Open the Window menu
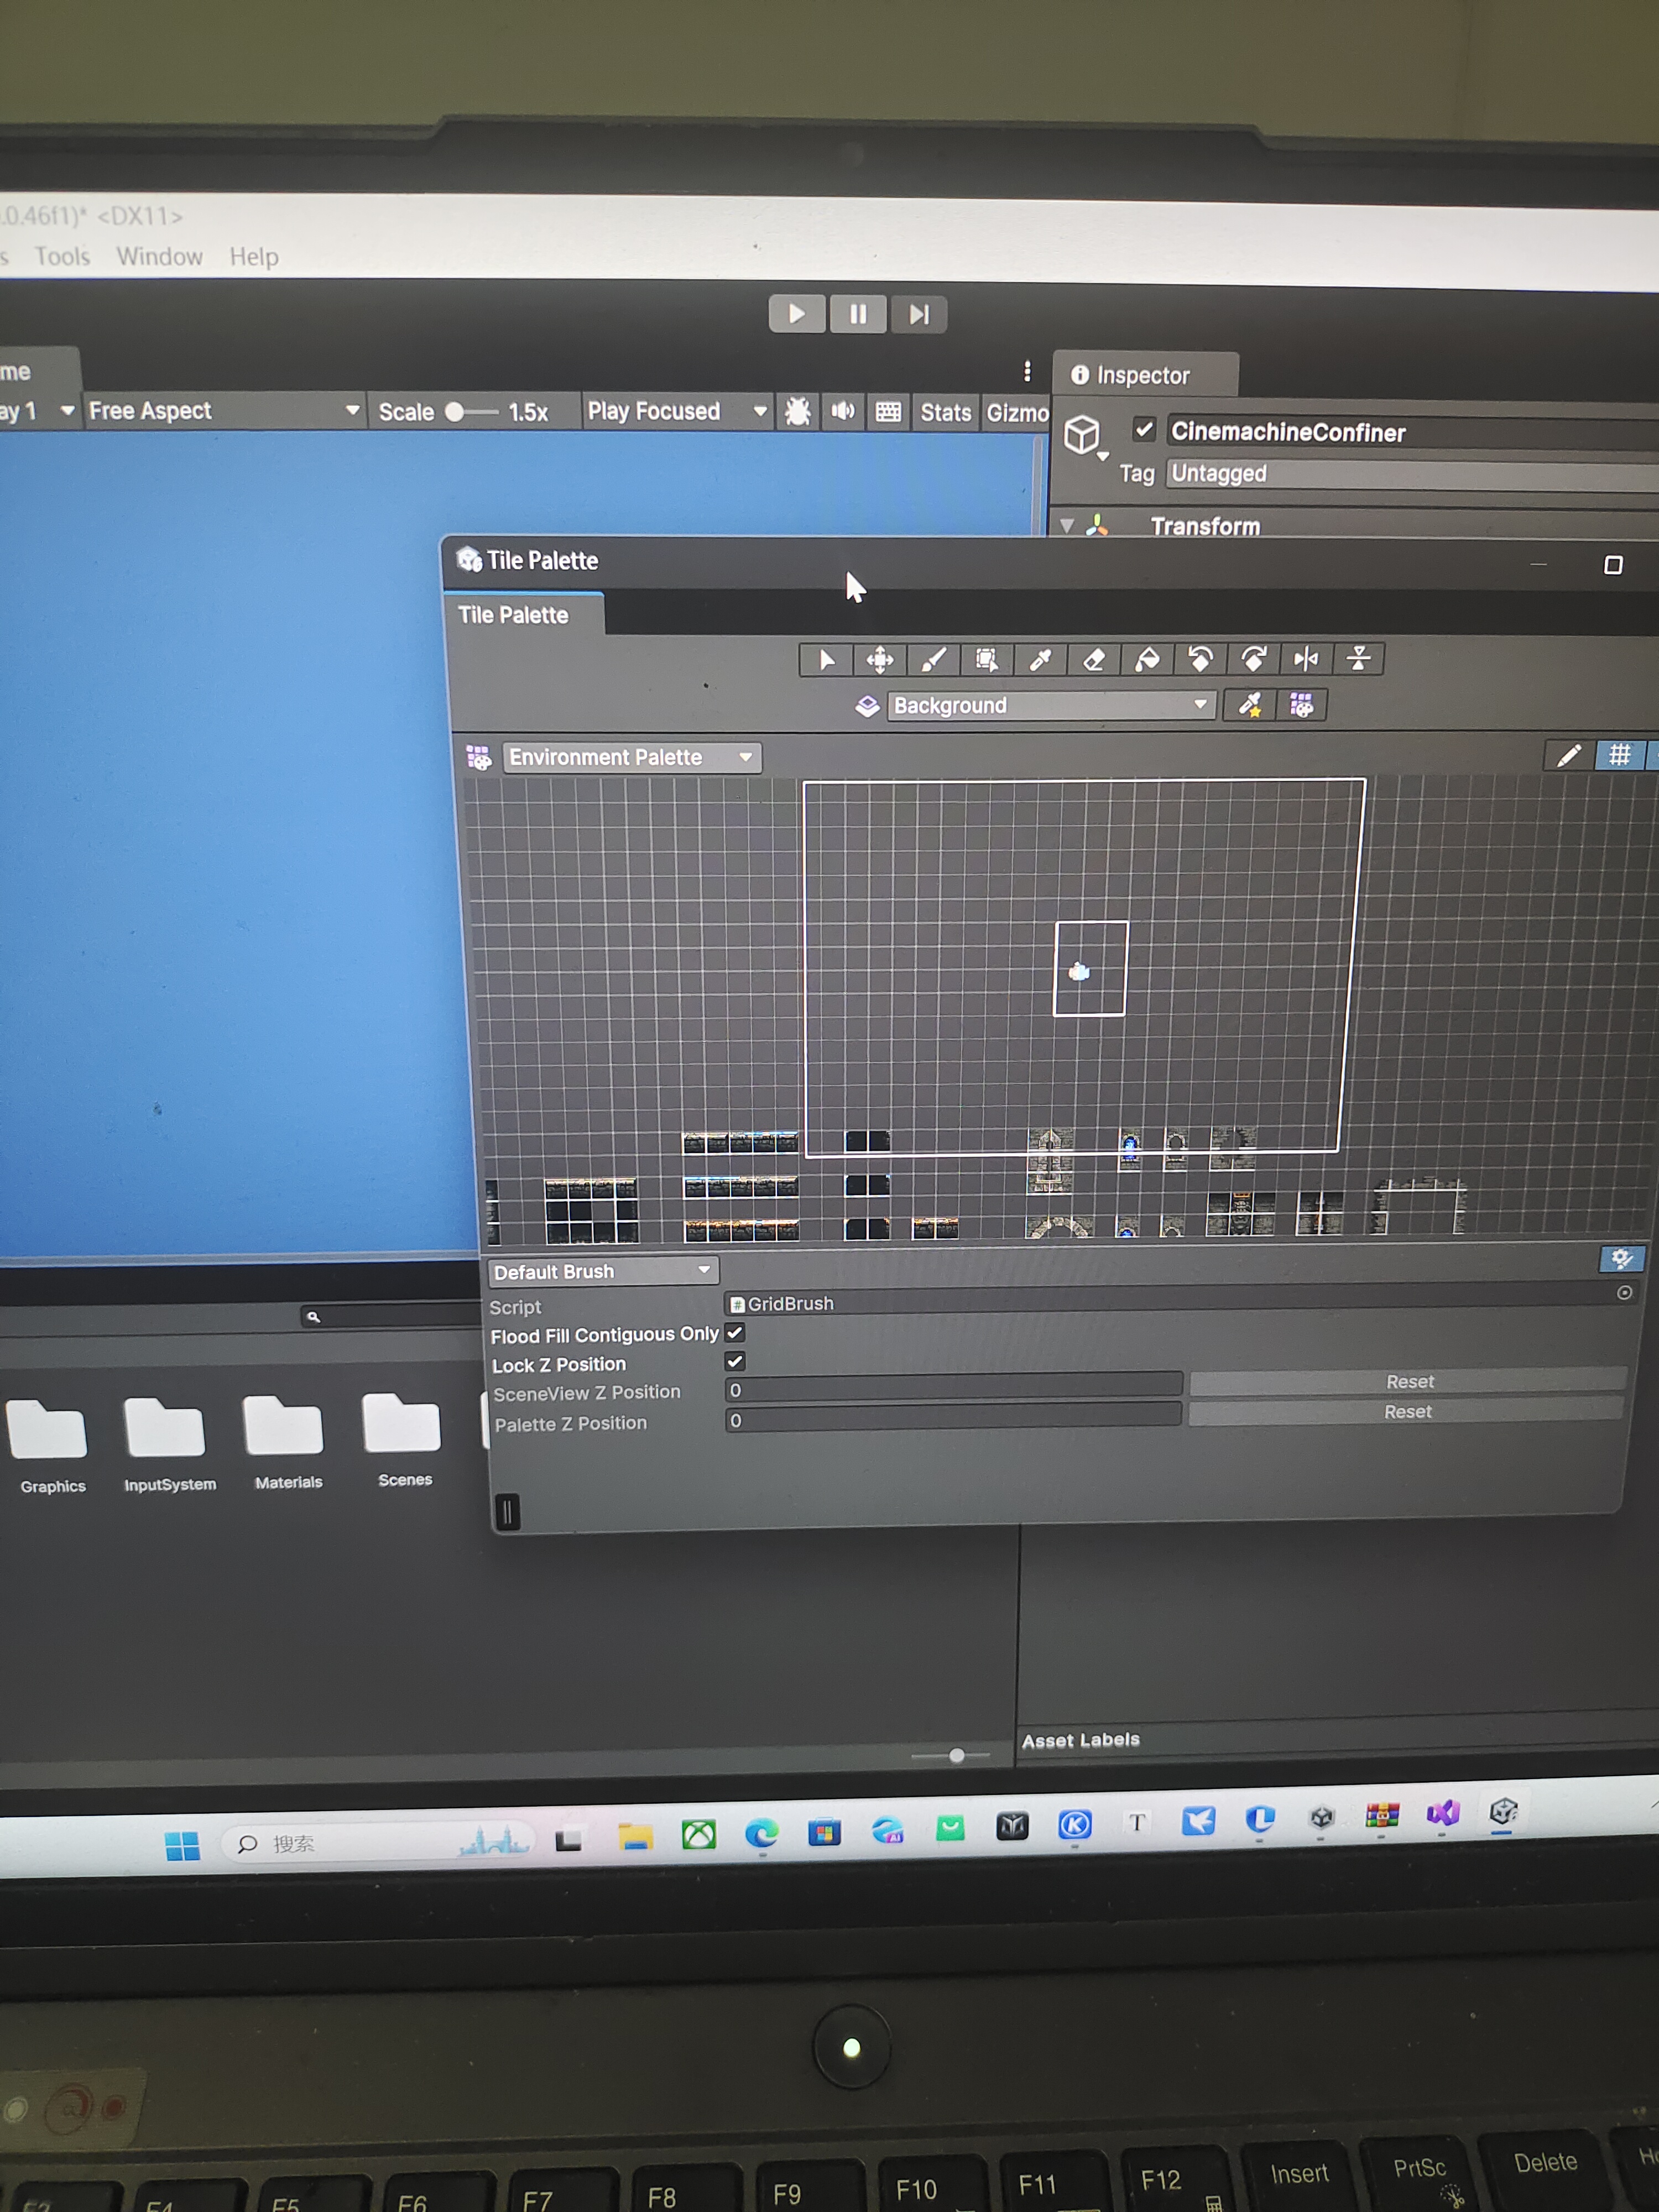Image resolution: width=1659 pixels, height=2212 pixels. 159,257
